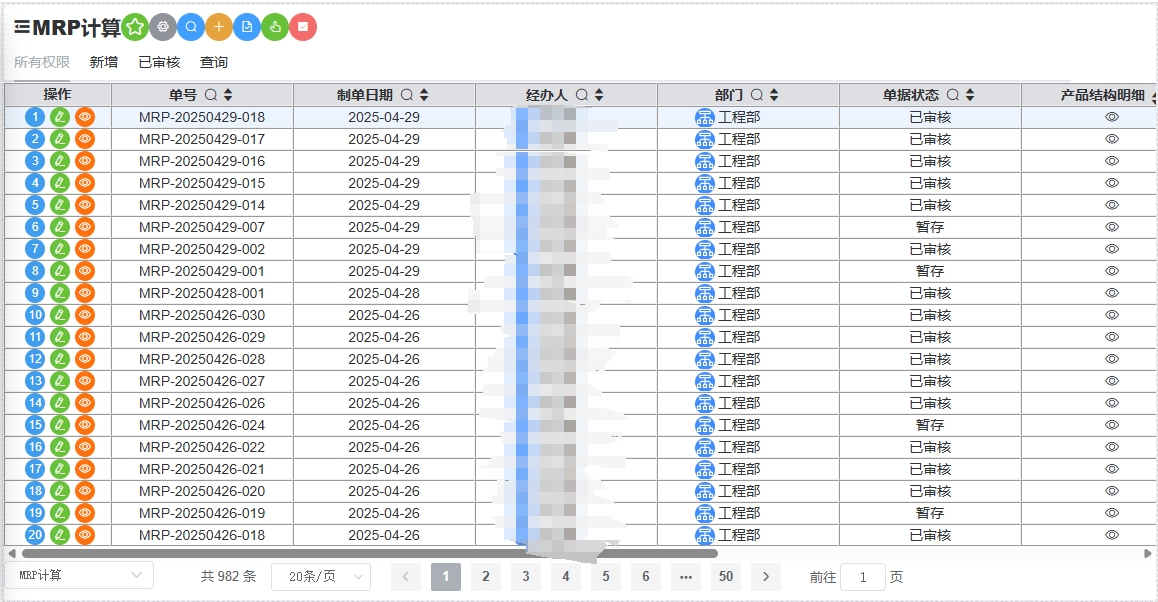Open the 20条/页 page size dropdown
The width and height of the screenshot is (1158, 602).
pyautogui.click(x=321, y=576)
